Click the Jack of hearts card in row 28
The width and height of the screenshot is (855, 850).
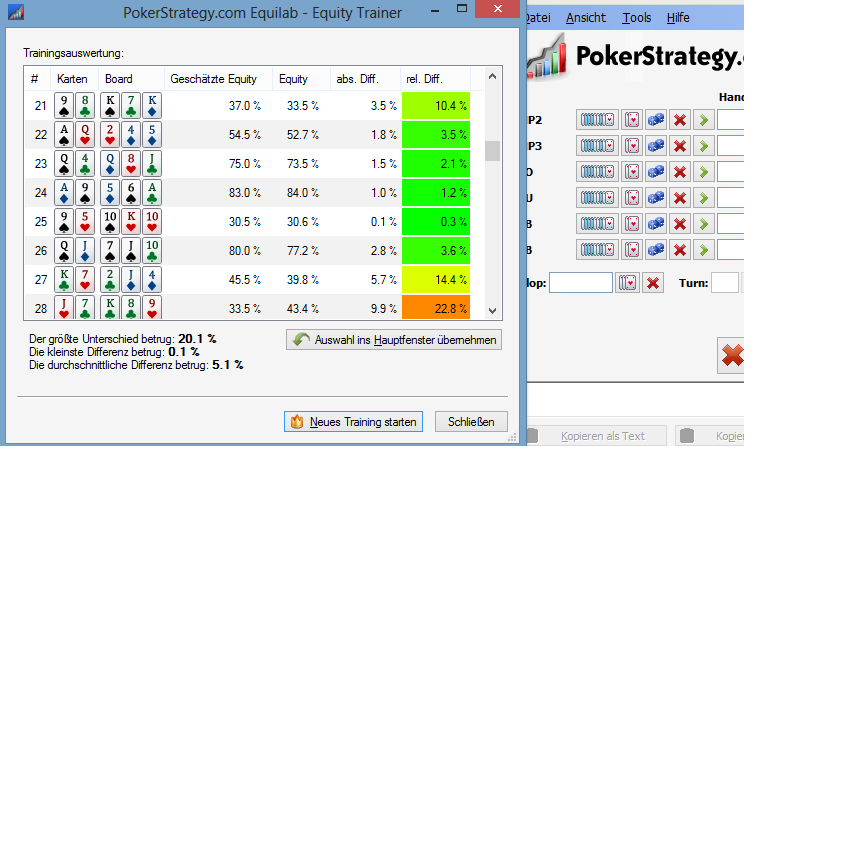tap(64, 308)
